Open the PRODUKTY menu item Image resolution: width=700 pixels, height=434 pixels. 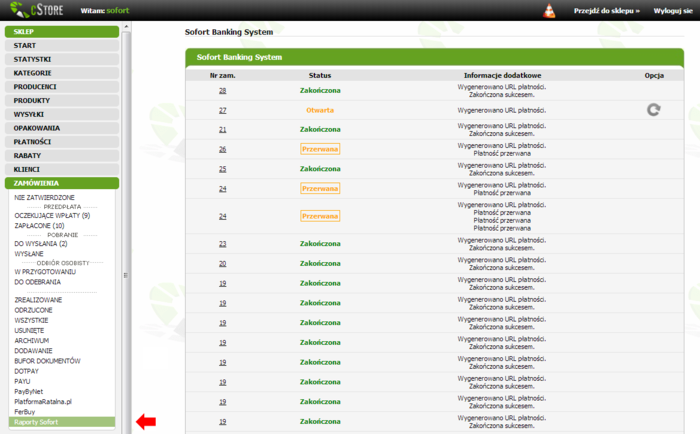[x=62, y=100]
